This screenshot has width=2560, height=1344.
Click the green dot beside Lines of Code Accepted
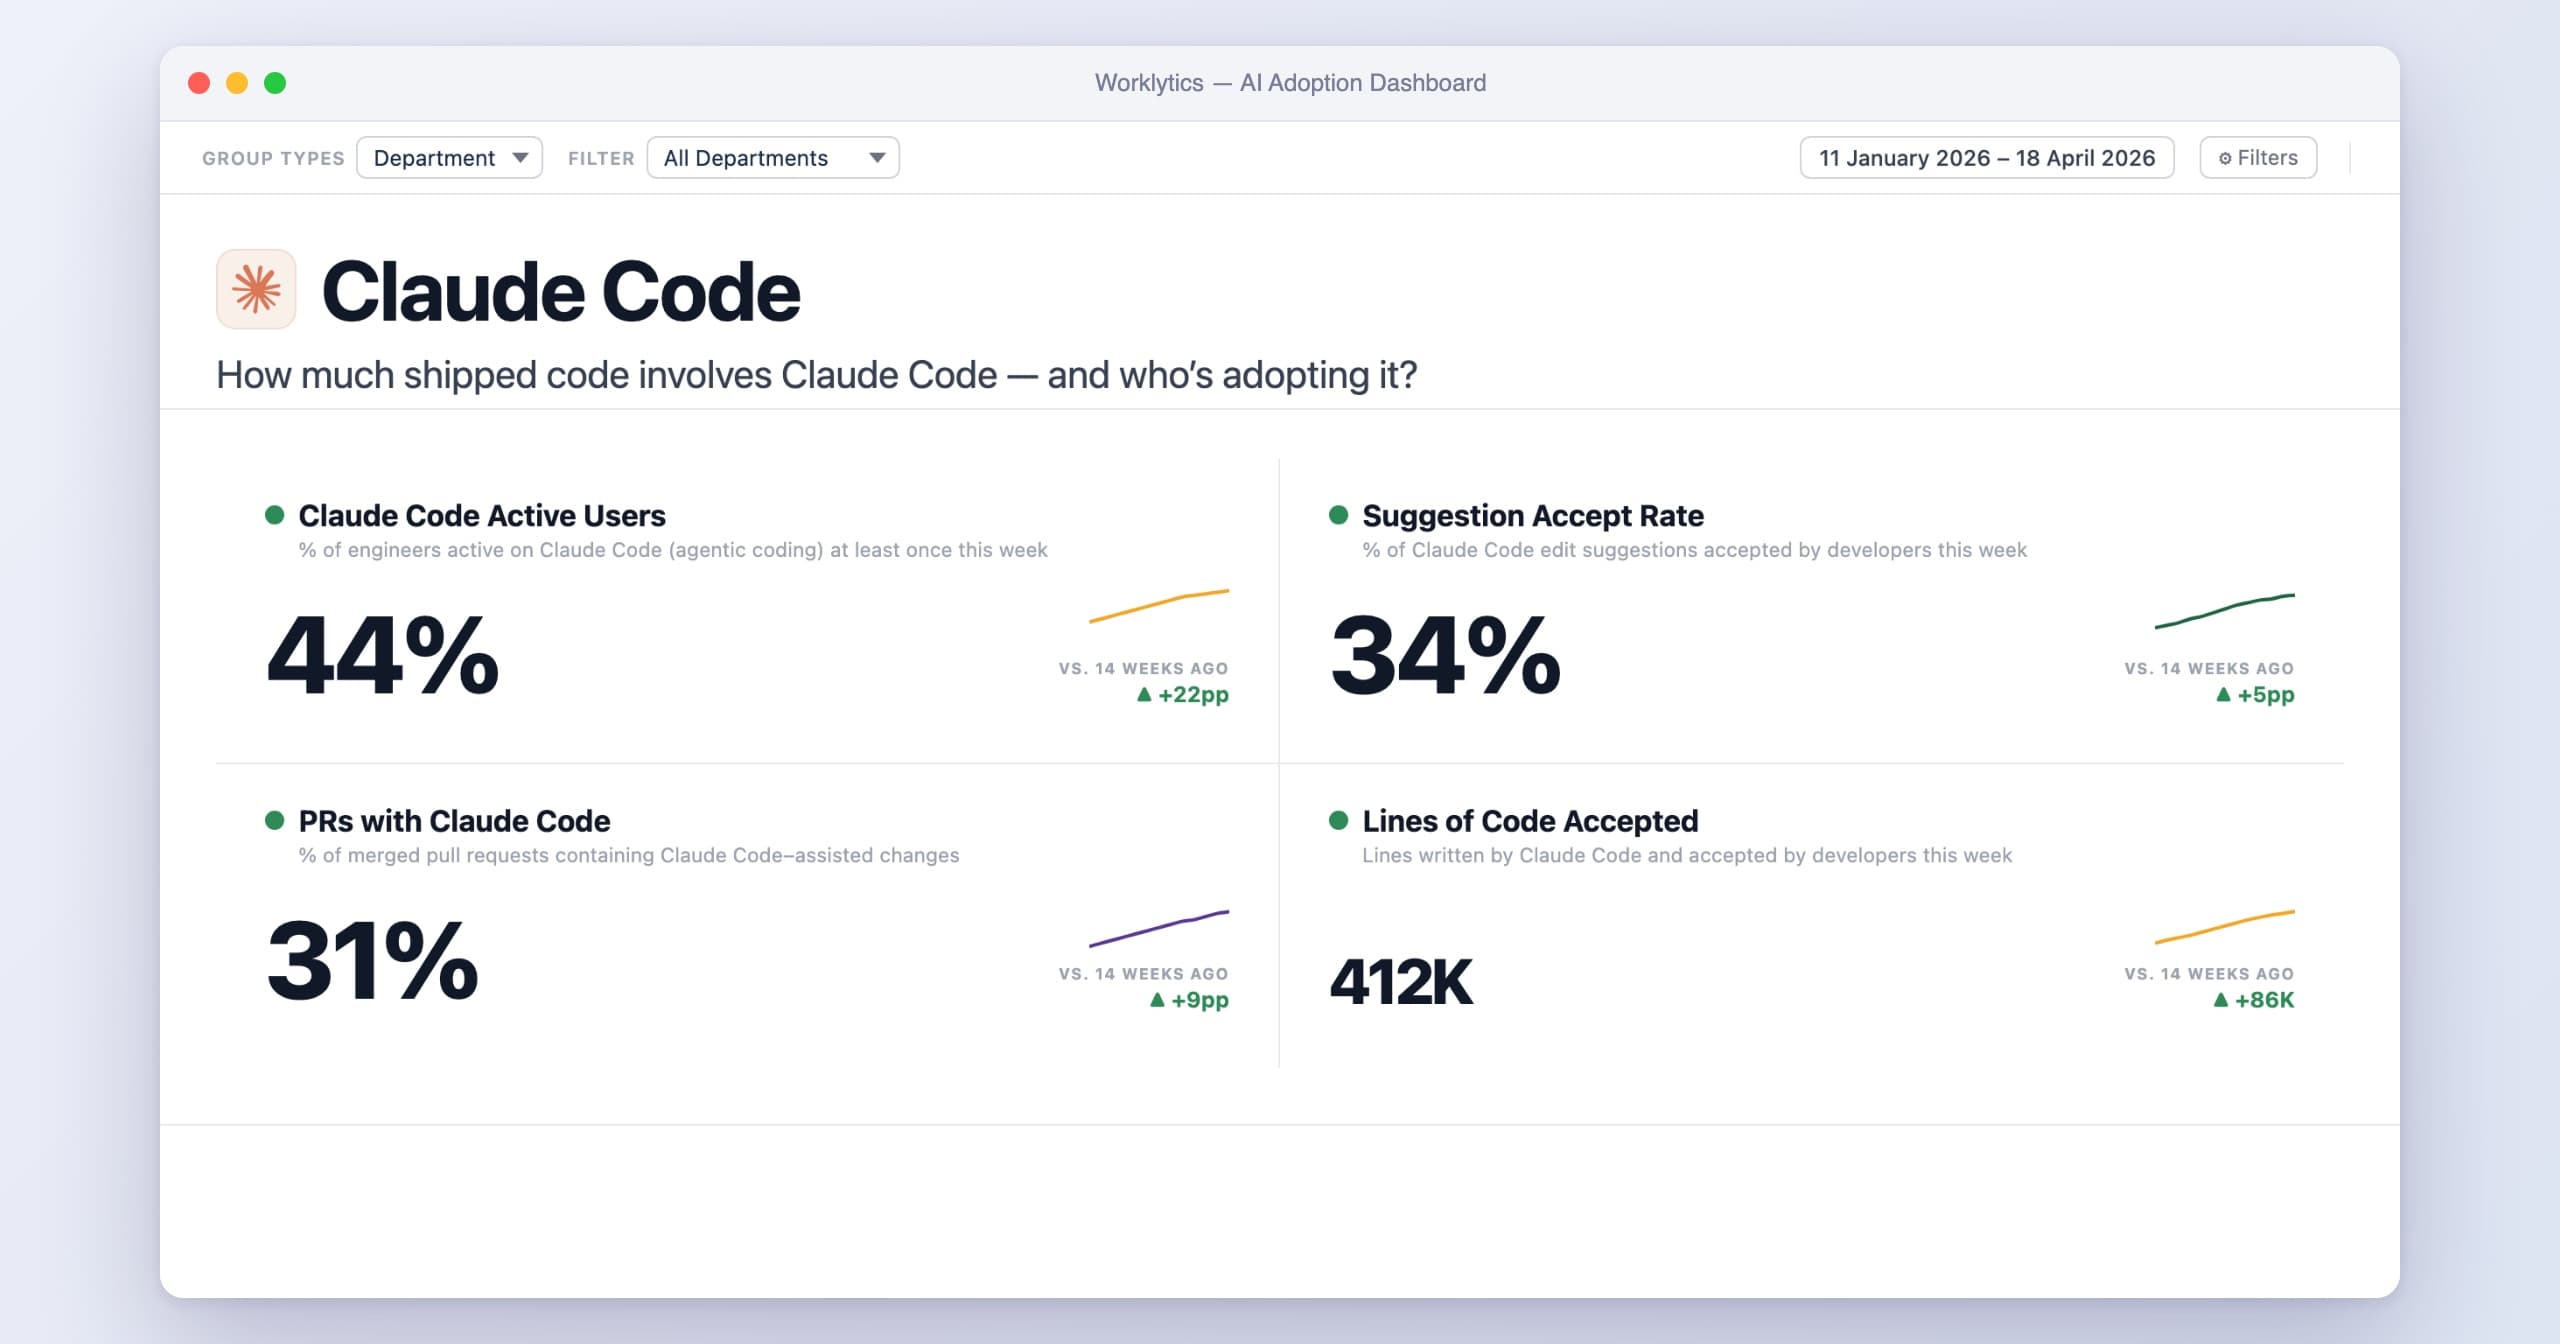coord(1338,820)
